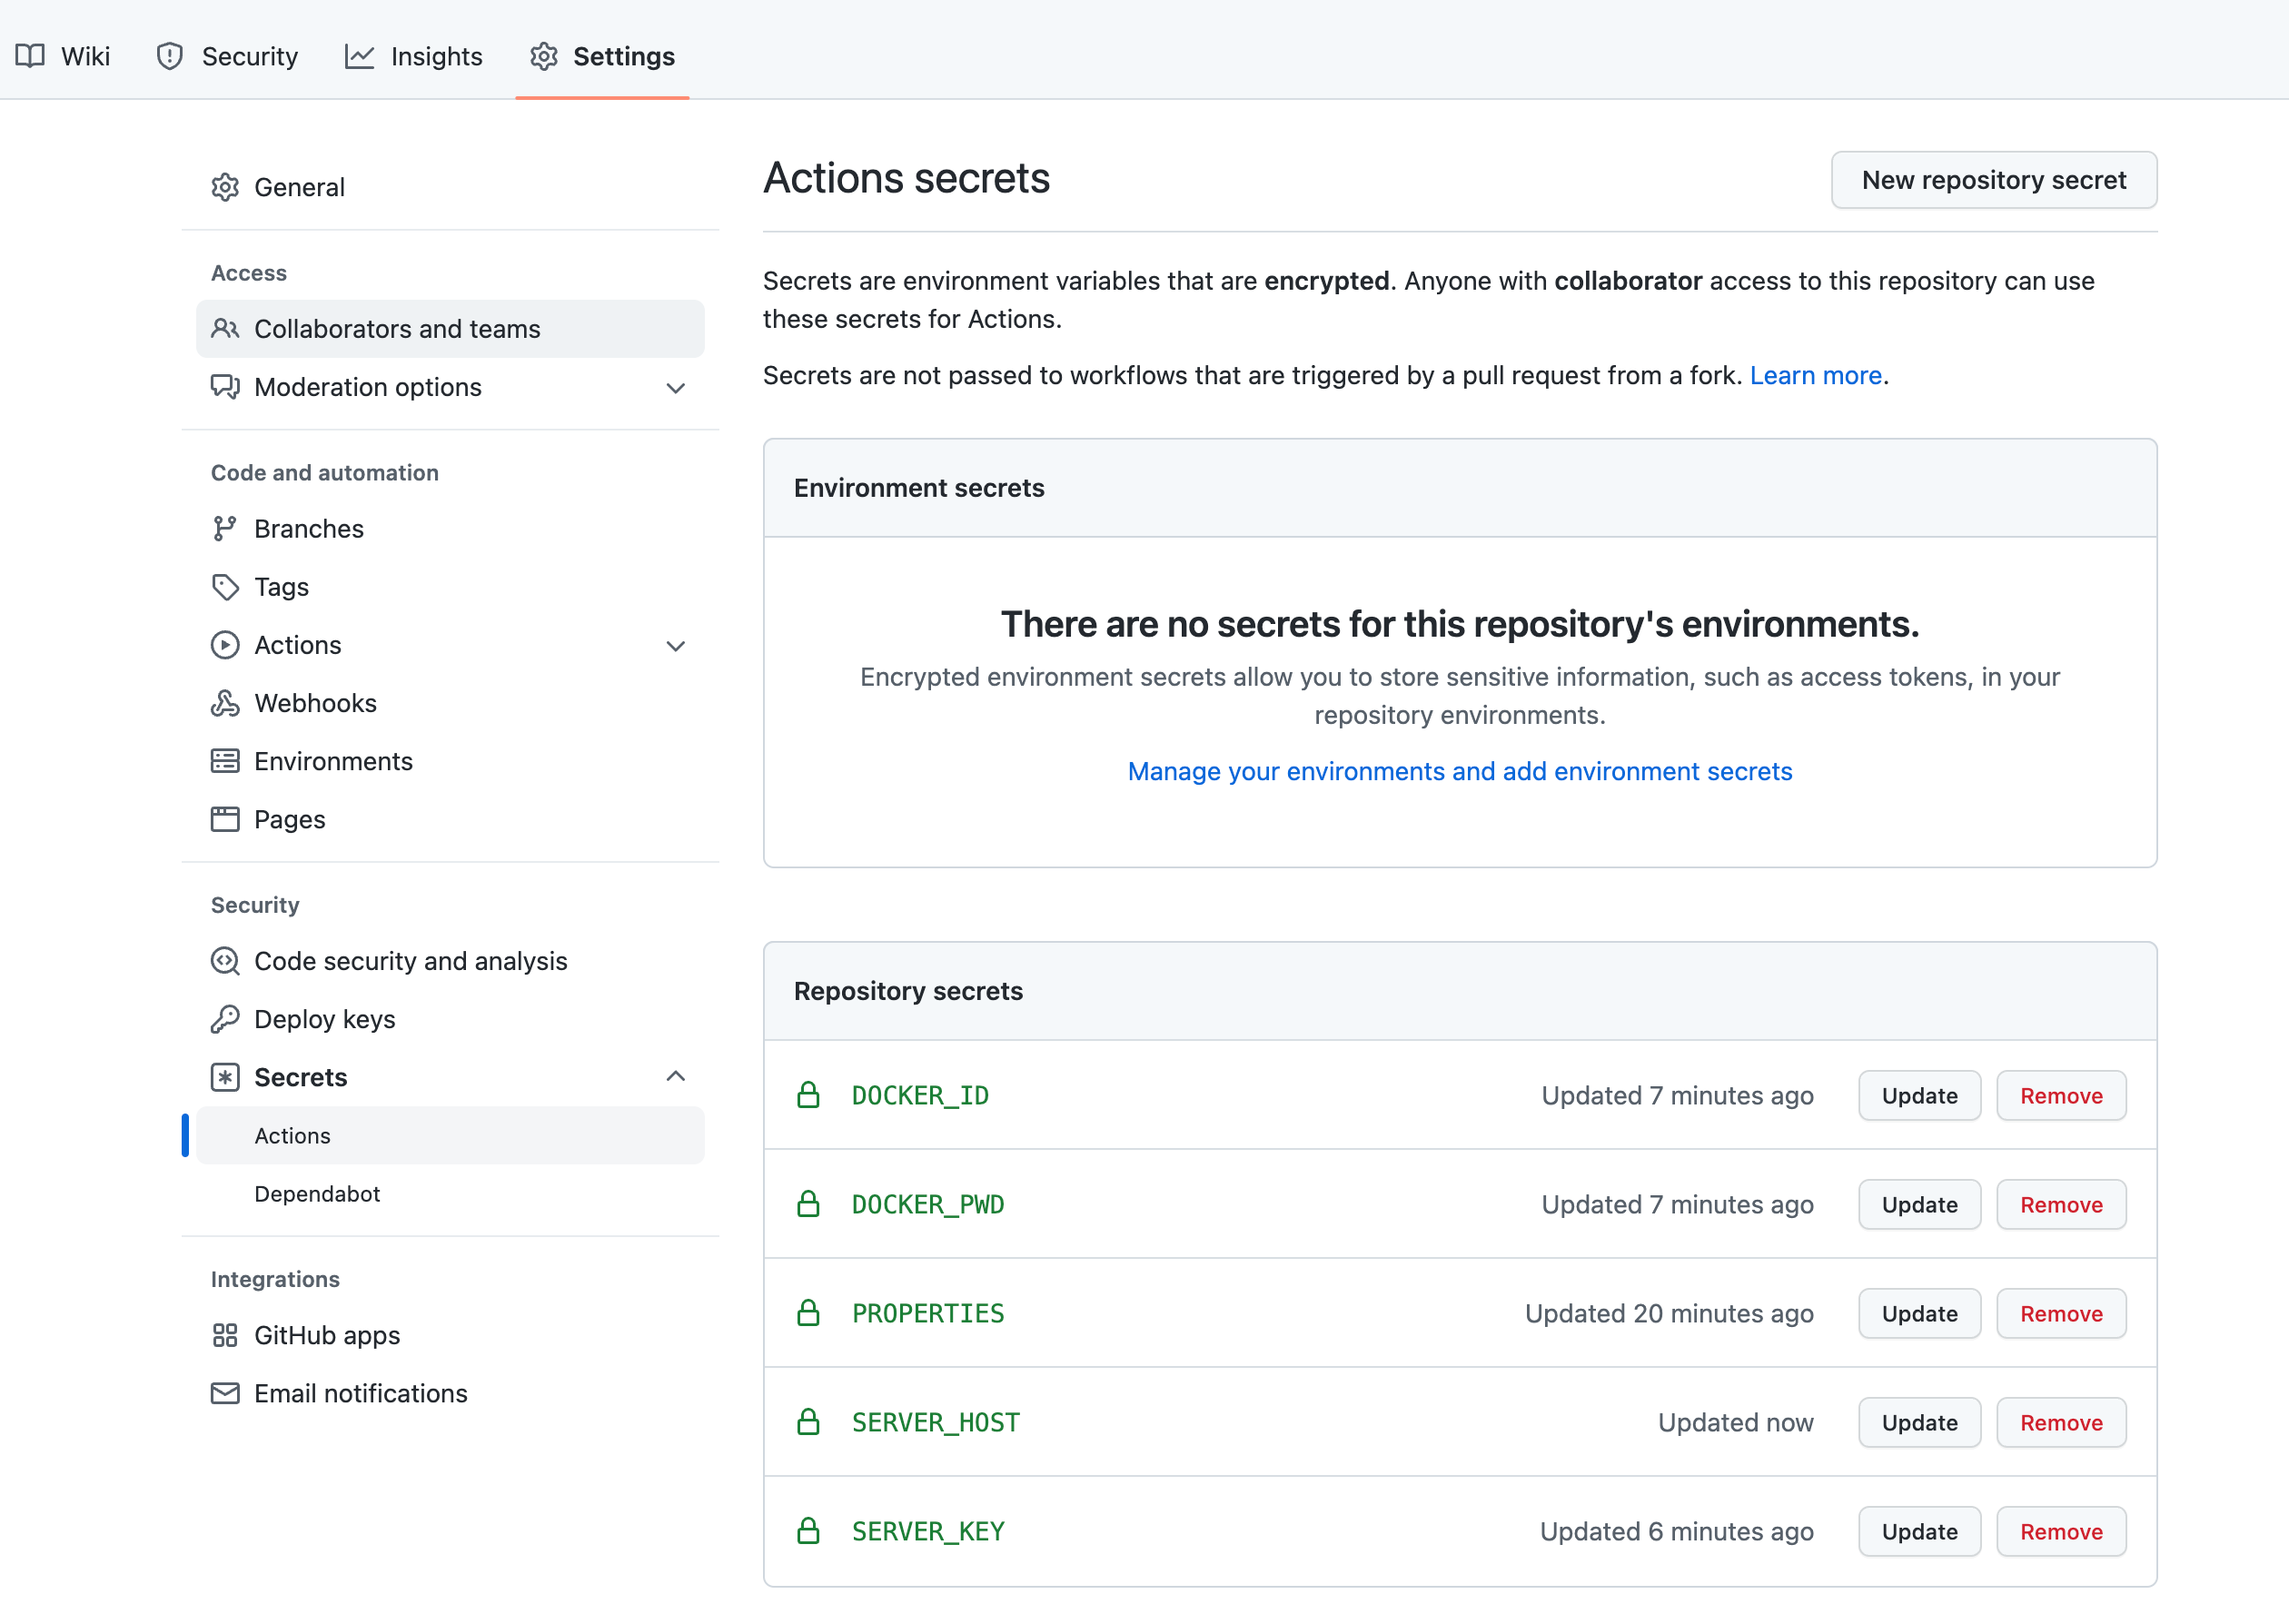Image resolution: width=2289 pixels, height=1624 pixels.
Task: Expand the Moderation options chevron
Action: click(x=676, y=388)
